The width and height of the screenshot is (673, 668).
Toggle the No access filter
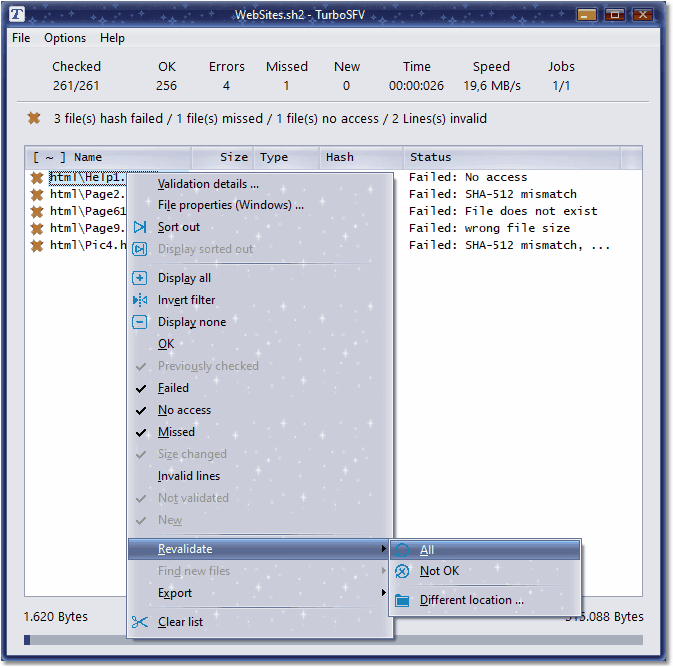pos(260,410)
